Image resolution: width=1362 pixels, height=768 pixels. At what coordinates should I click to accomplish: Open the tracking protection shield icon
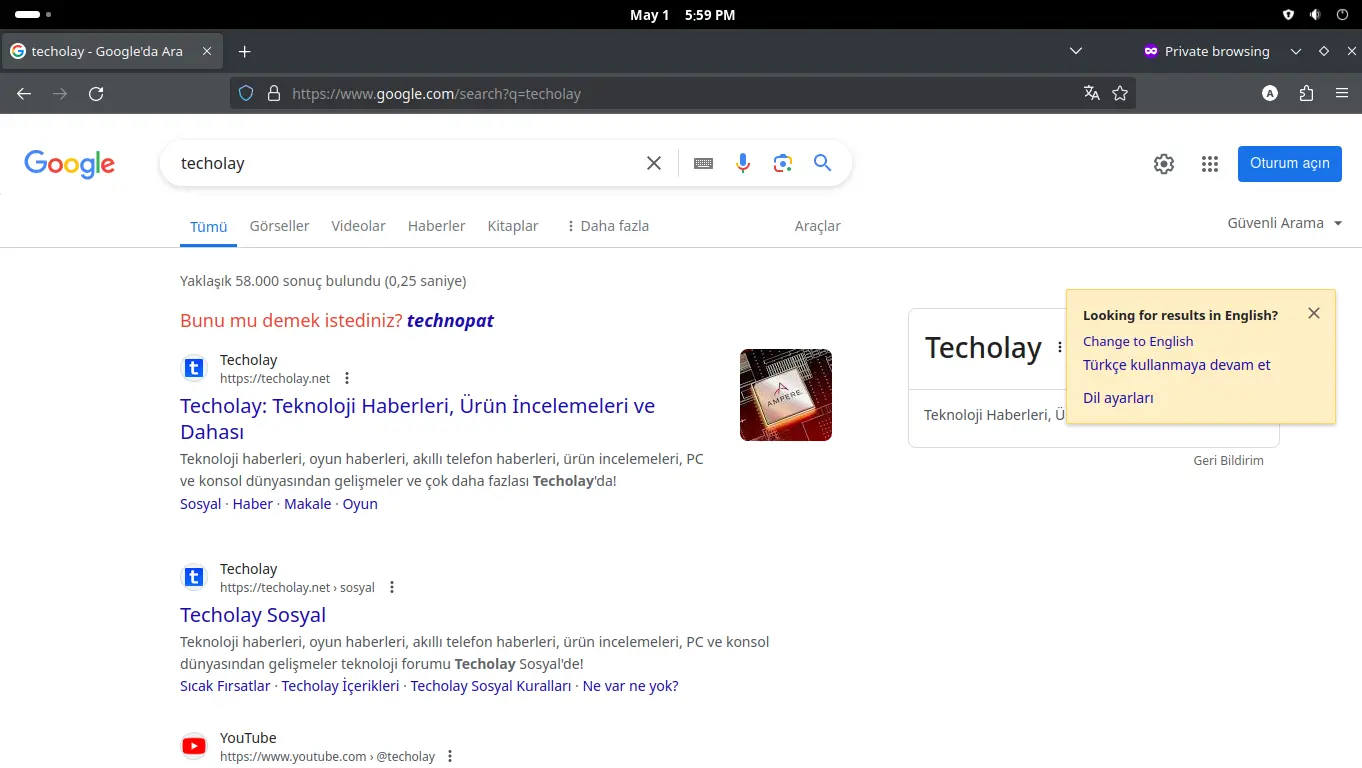[246, 93]
